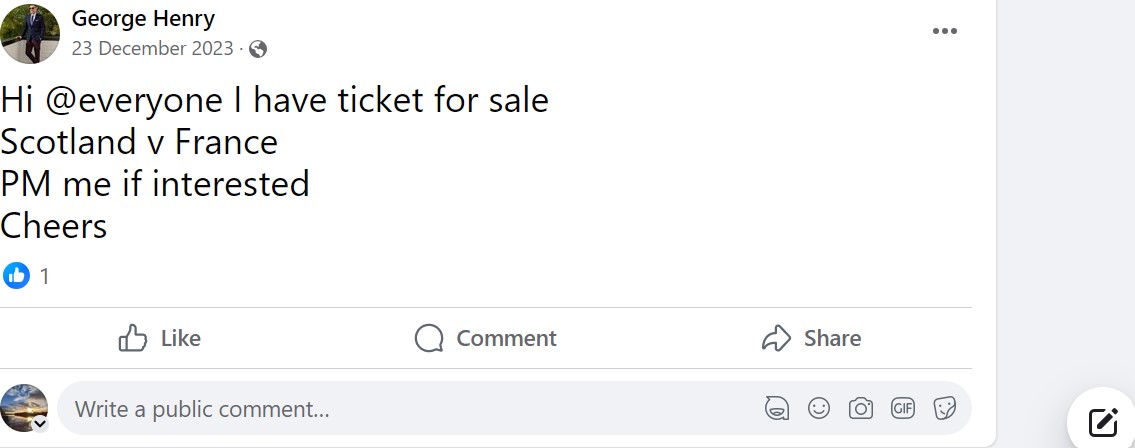Share the ticket sale post
Image resolution: width=1135 pixels, height=448 pixels.
coord(811,339)
